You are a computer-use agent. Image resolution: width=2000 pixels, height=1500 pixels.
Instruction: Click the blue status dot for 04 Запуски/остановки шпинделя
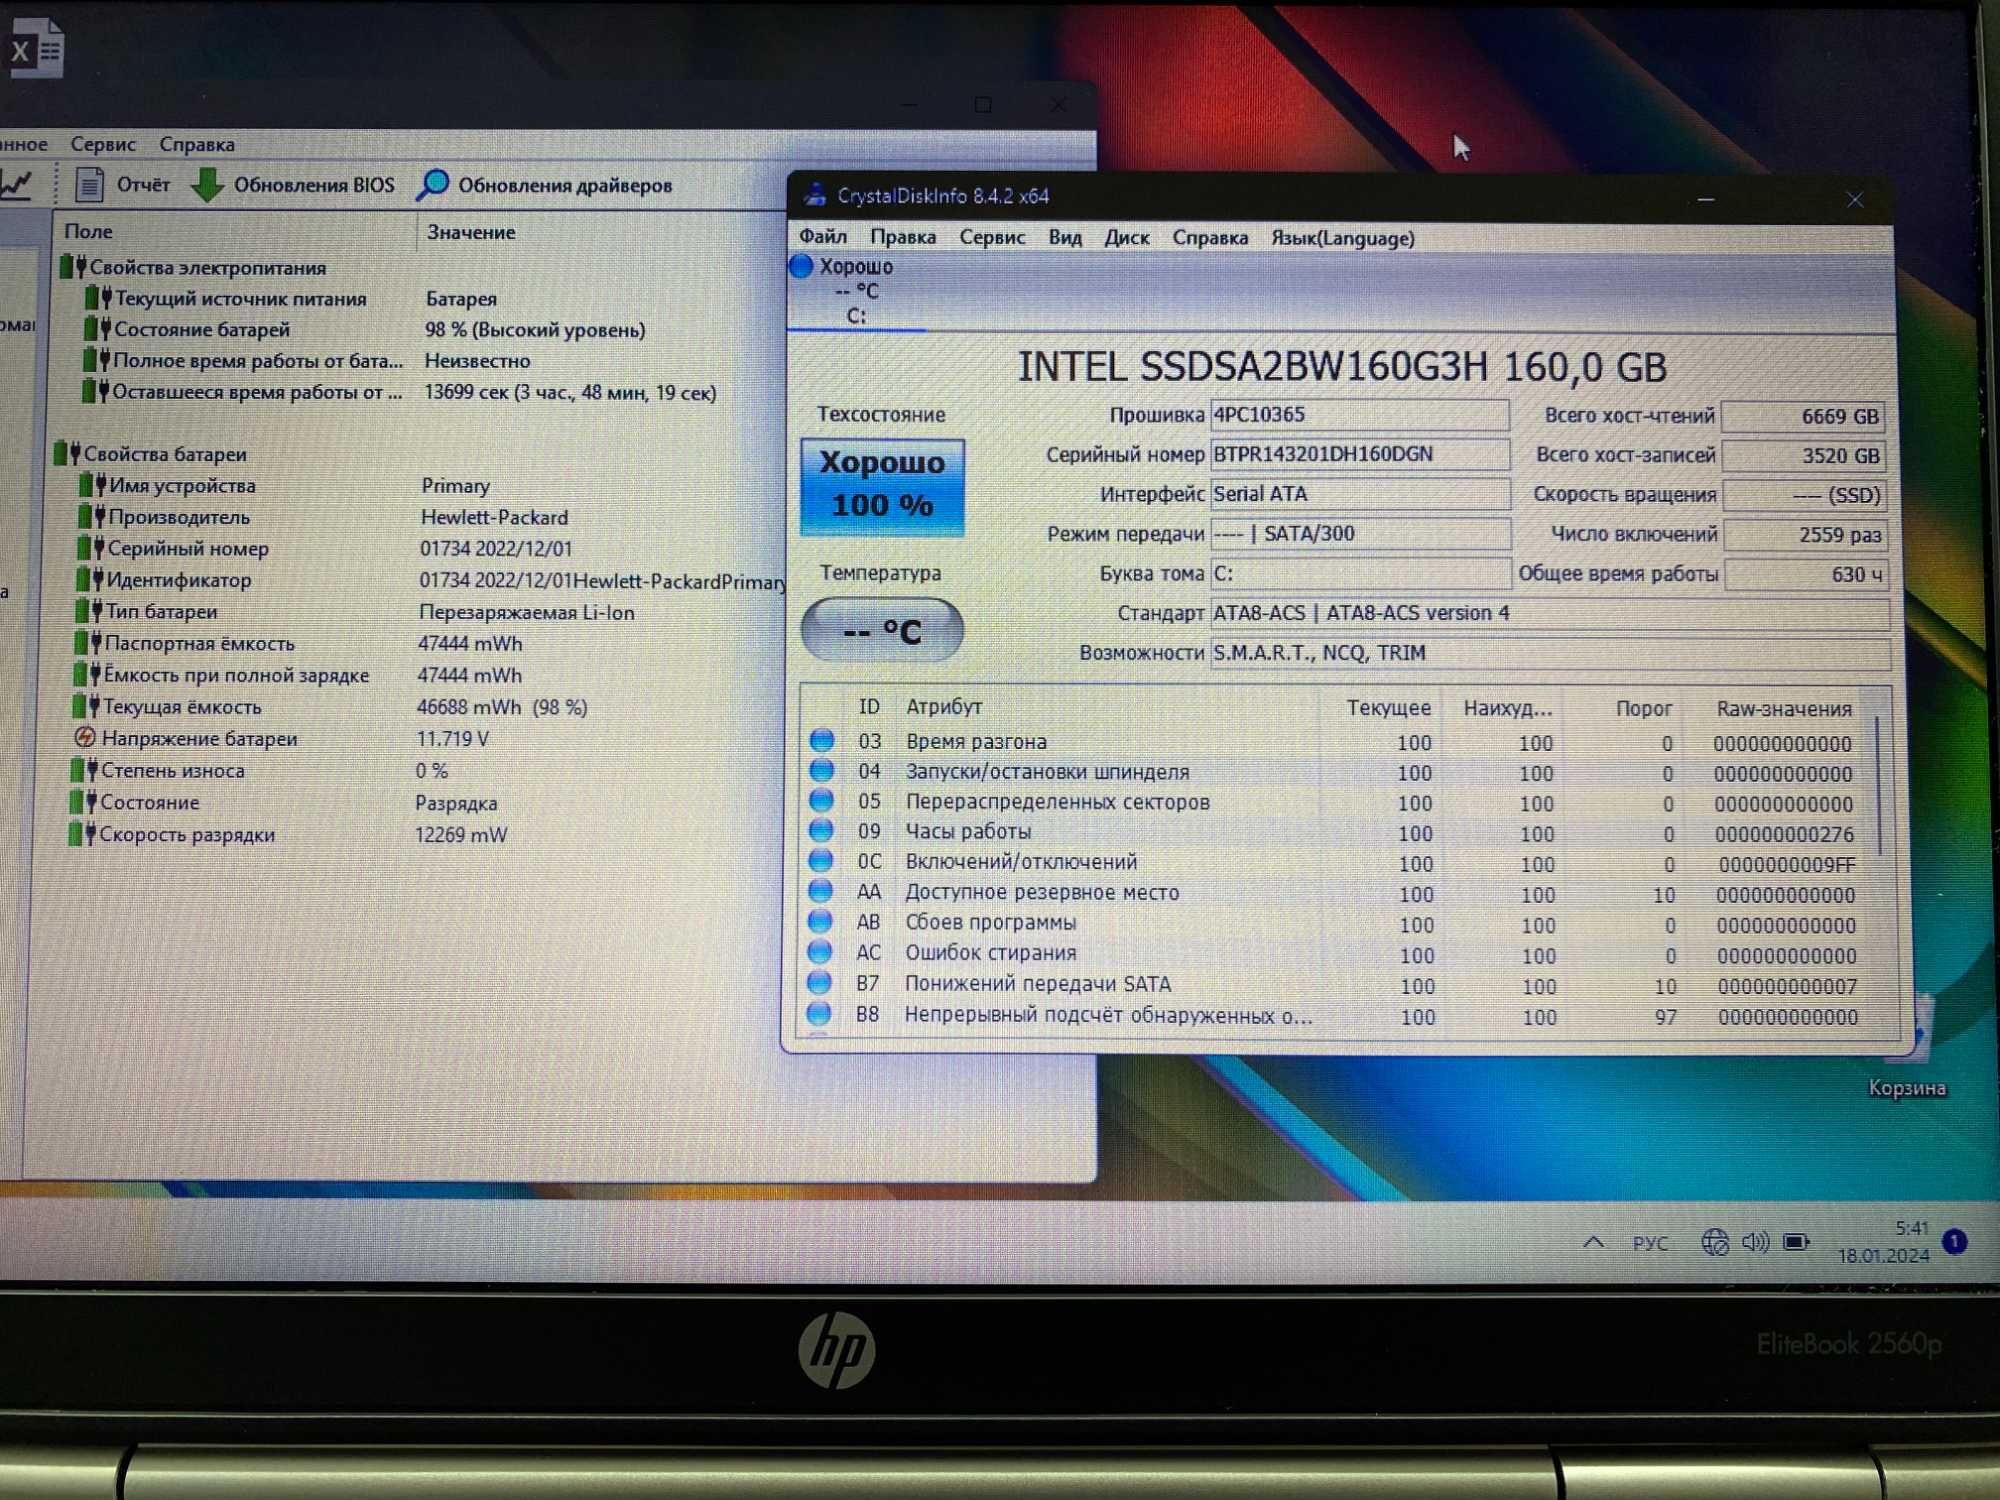pos(822,770)
